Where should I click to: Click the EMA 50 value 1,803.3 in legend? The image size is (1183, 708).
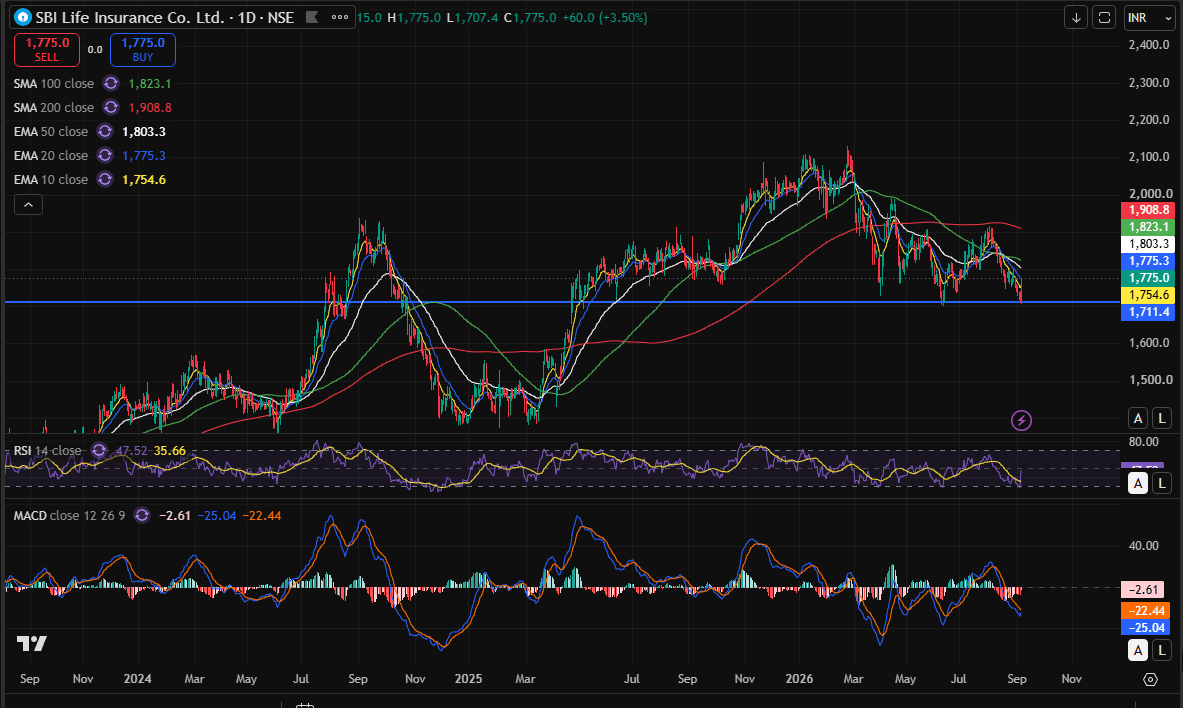click(143, 132)
